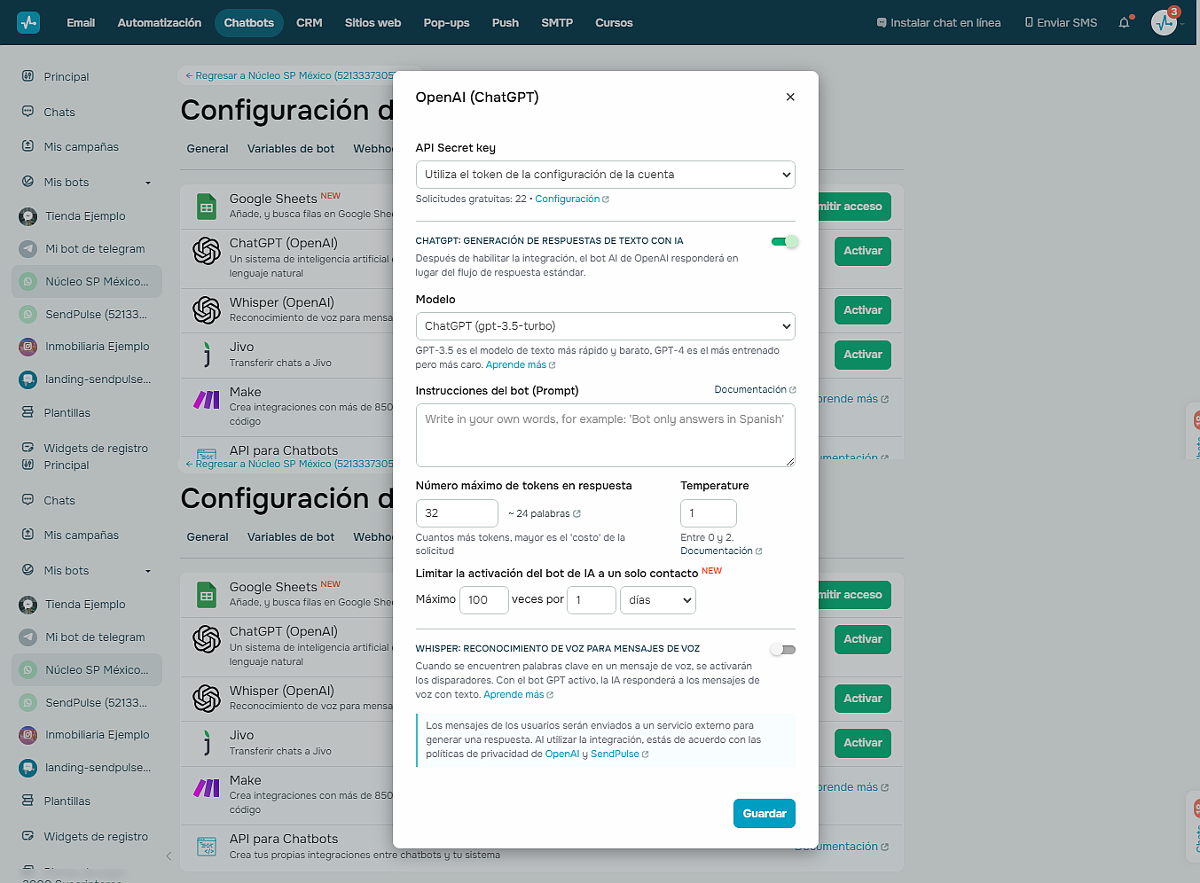Open the user avatar account menu
Screen dimensions: 1200x883
coord(1164,22)
